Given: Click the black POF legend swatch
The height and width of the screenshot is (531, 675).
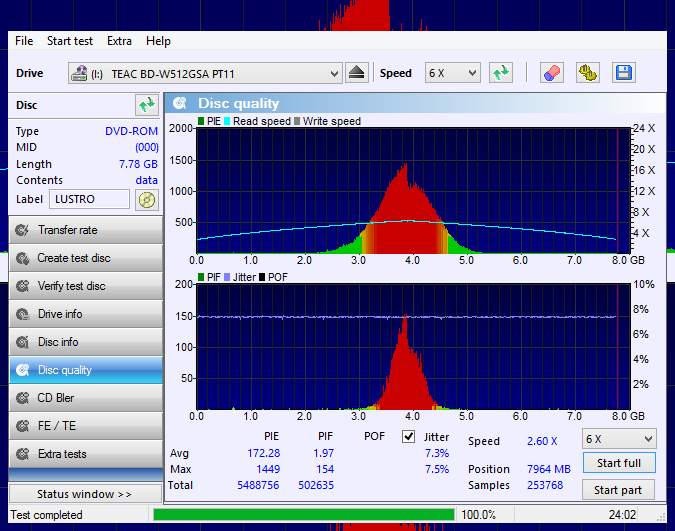Looking at the screenshot, I should point(262,277).
